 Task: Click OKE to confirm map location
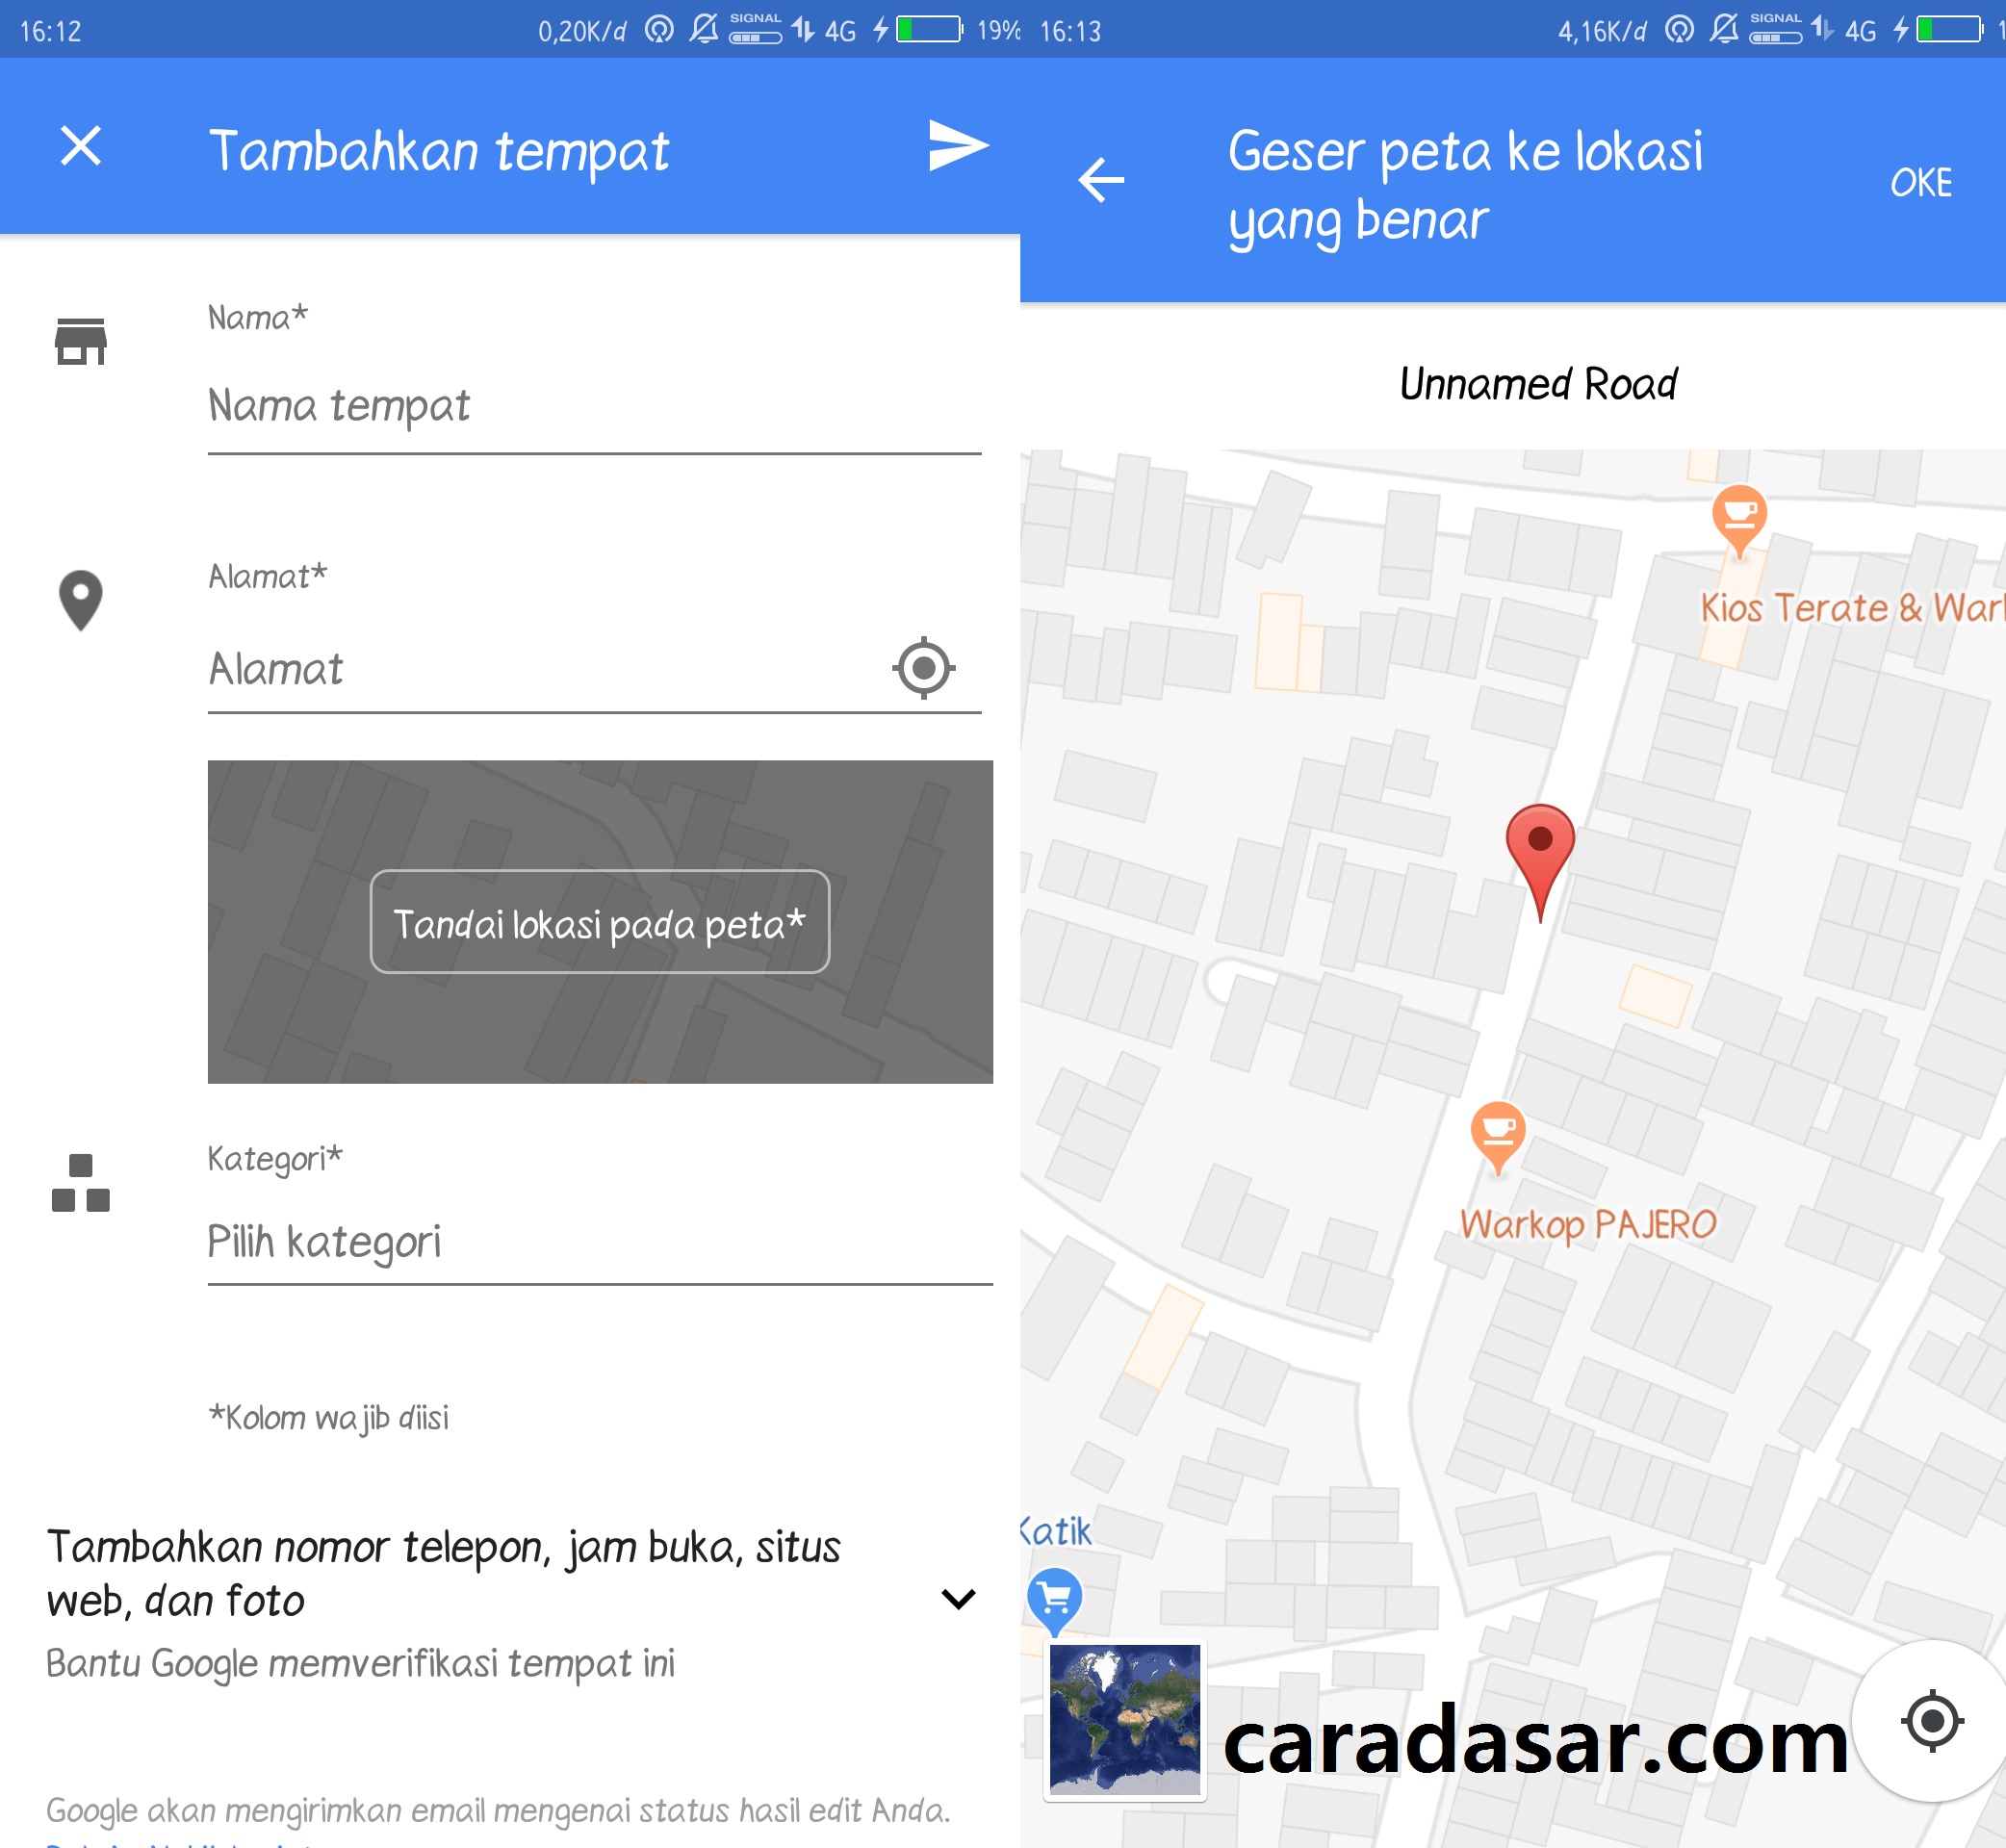tap(1920, 174)
